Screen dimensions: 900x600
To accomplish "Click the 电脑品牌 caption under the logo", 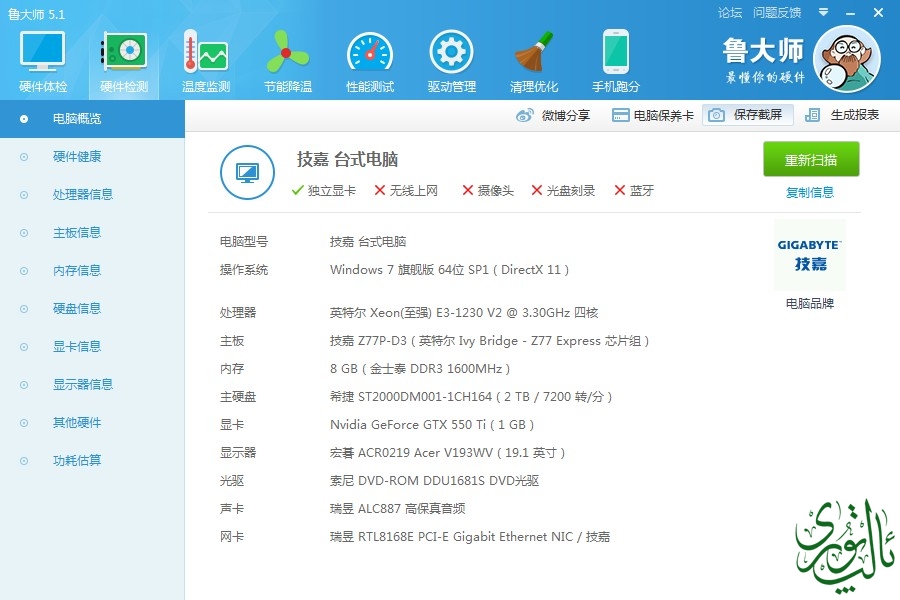I will click(x=810, y=304).
